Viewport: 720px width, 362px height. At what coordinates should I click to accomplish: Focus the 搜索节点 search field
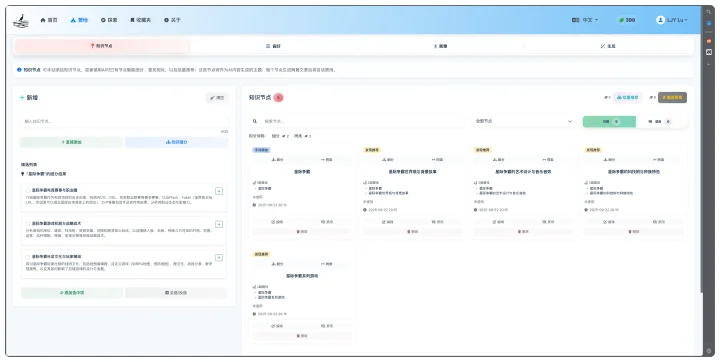click(362, 121)
